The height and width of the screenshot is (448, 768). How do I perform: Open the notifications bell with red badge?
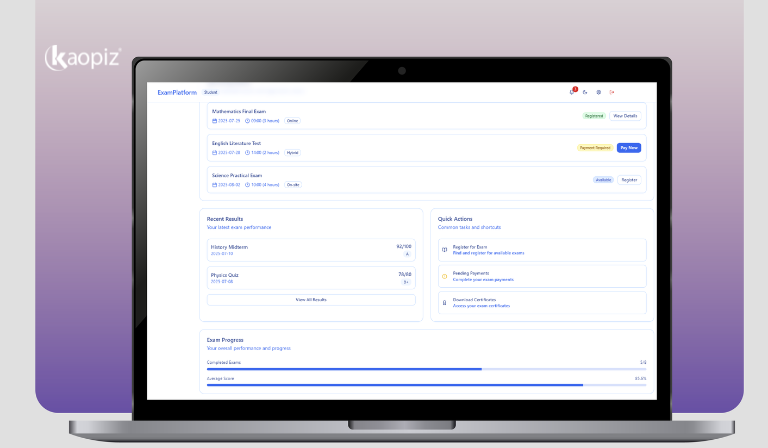pos(572,92)
